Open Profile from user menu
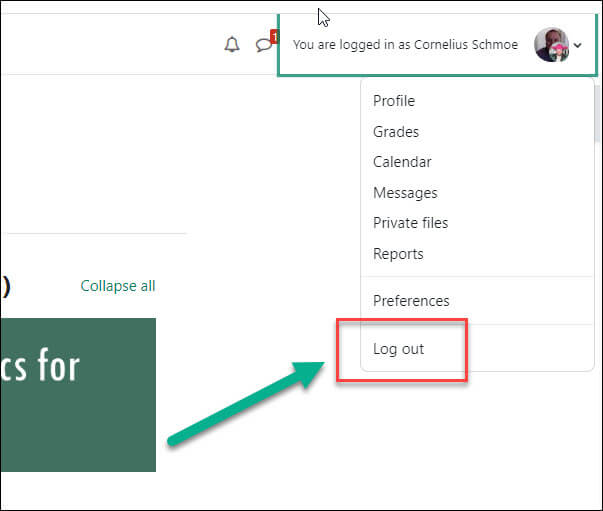 (x=394, y=101)
